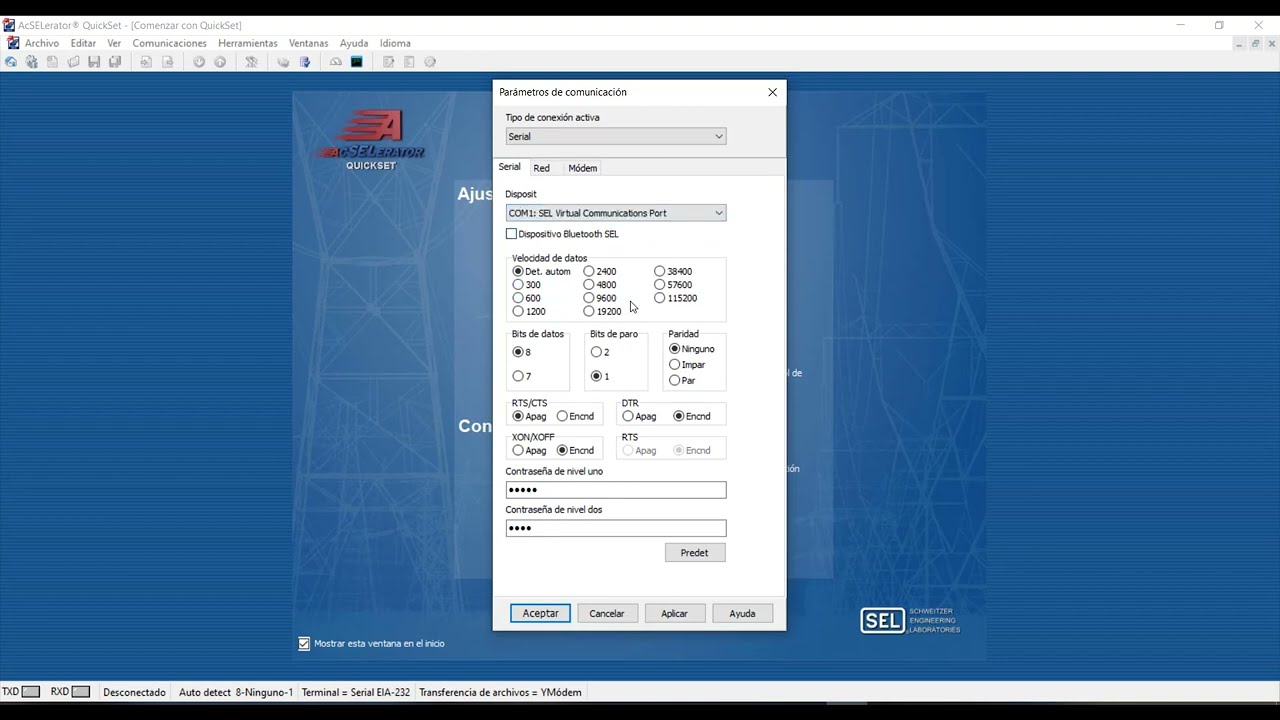
Task: Set Paridad to Par
Action: [x=675, y=380]
